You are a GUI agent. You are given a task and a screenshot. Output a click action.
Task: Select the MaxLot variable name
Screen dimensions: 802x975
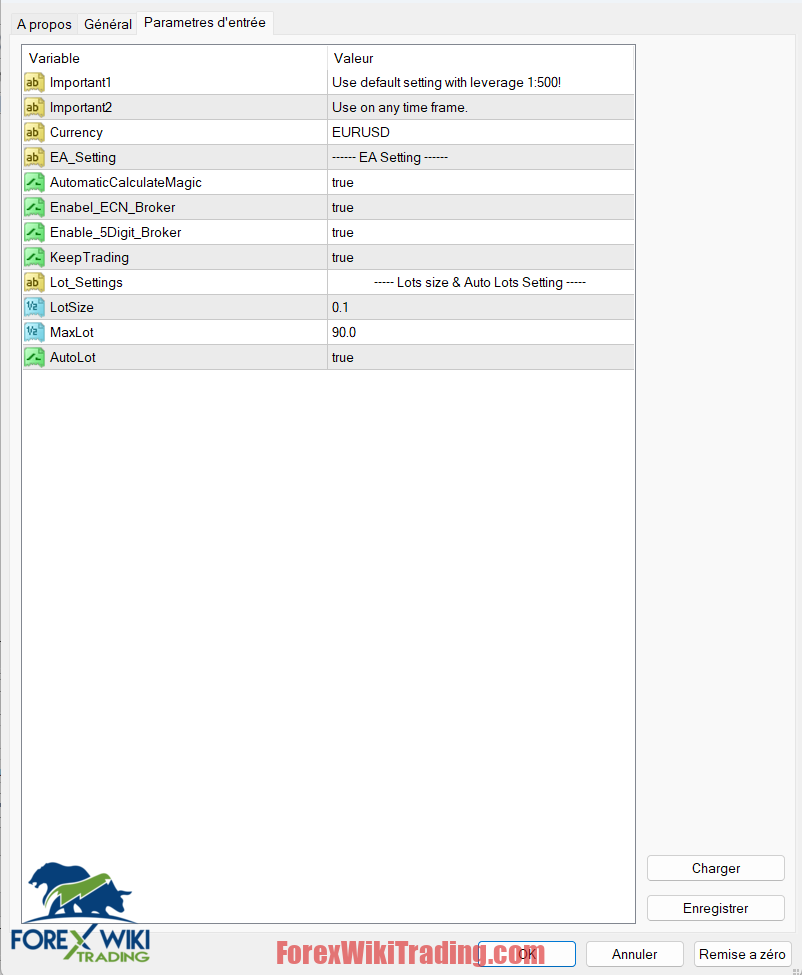click(71, 332)
